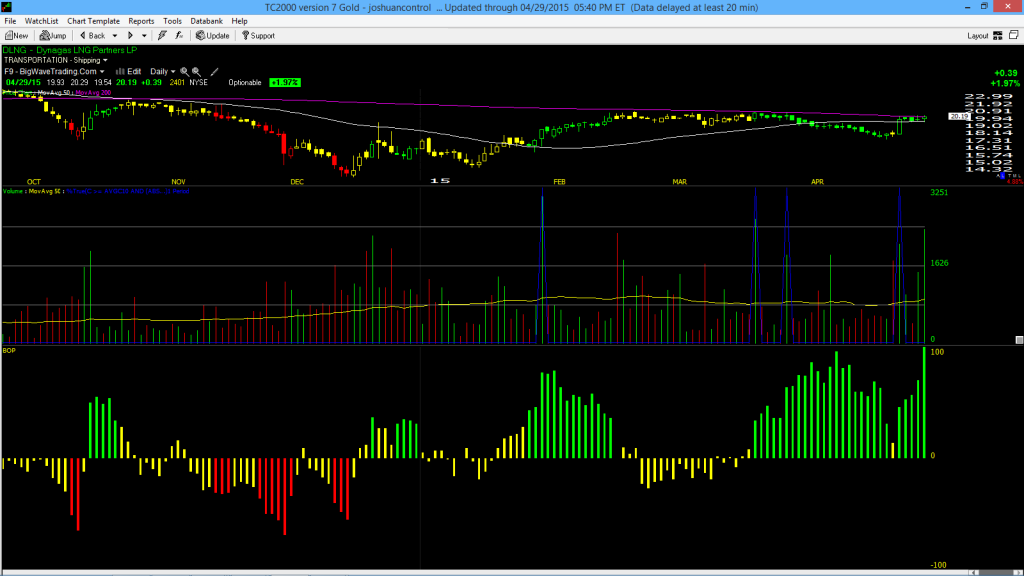Click the DLNG - Dynagas LNG Partners symbol title
The image size is (1024, 576).
click(70, 50)
